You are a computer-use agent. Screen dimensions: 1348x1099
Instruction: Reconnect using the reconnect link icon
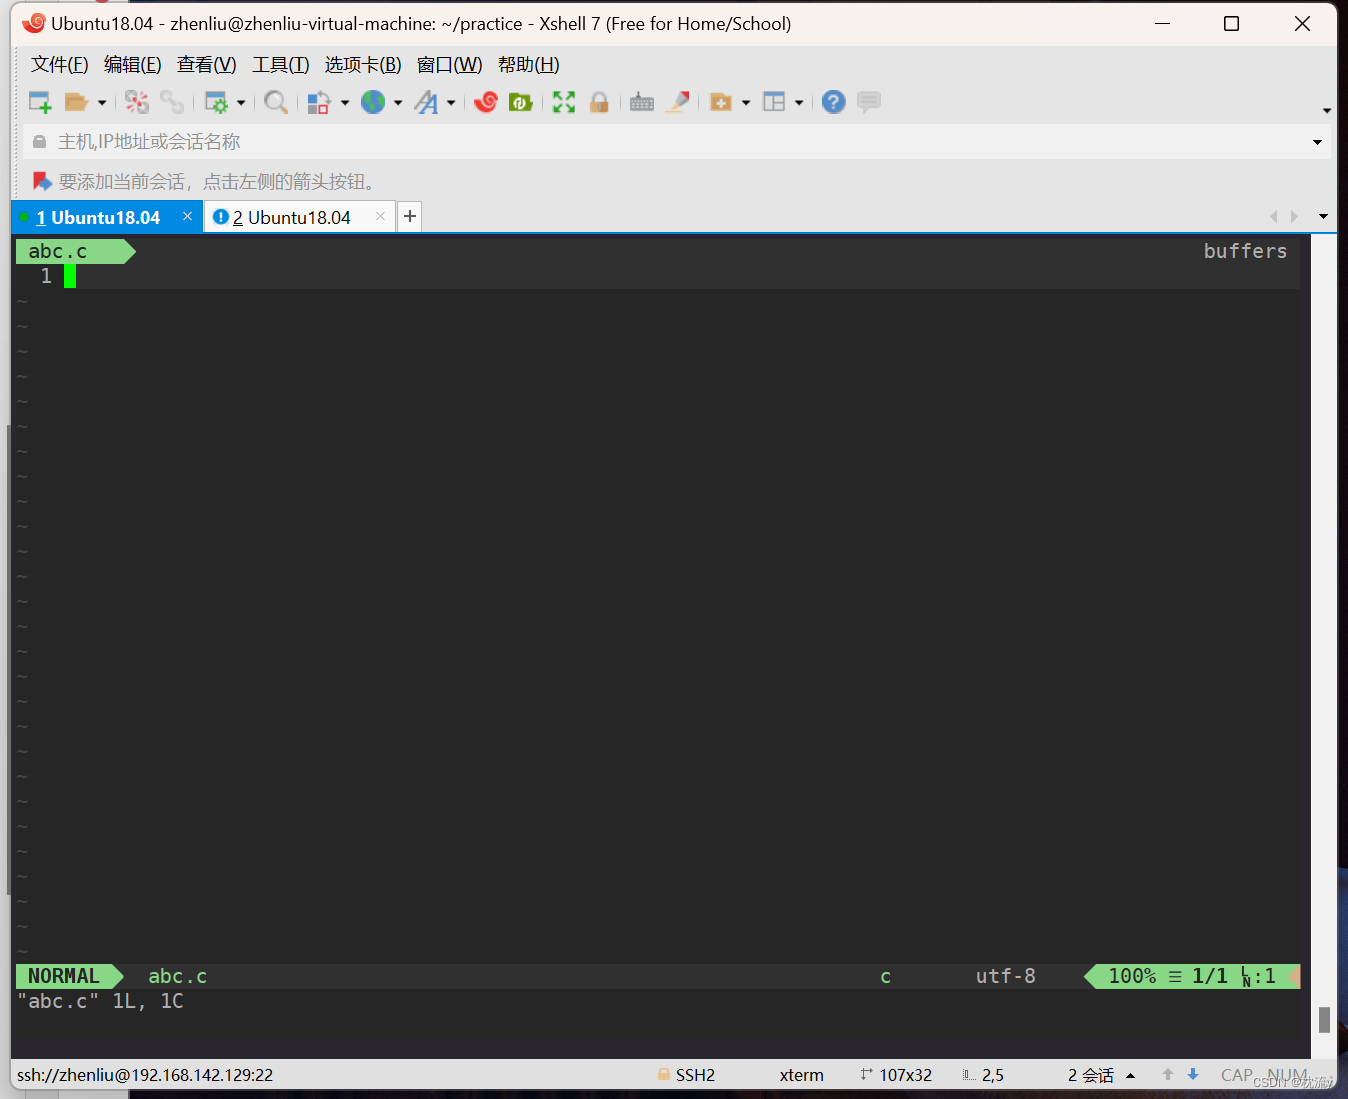click(x=172, y=101)
